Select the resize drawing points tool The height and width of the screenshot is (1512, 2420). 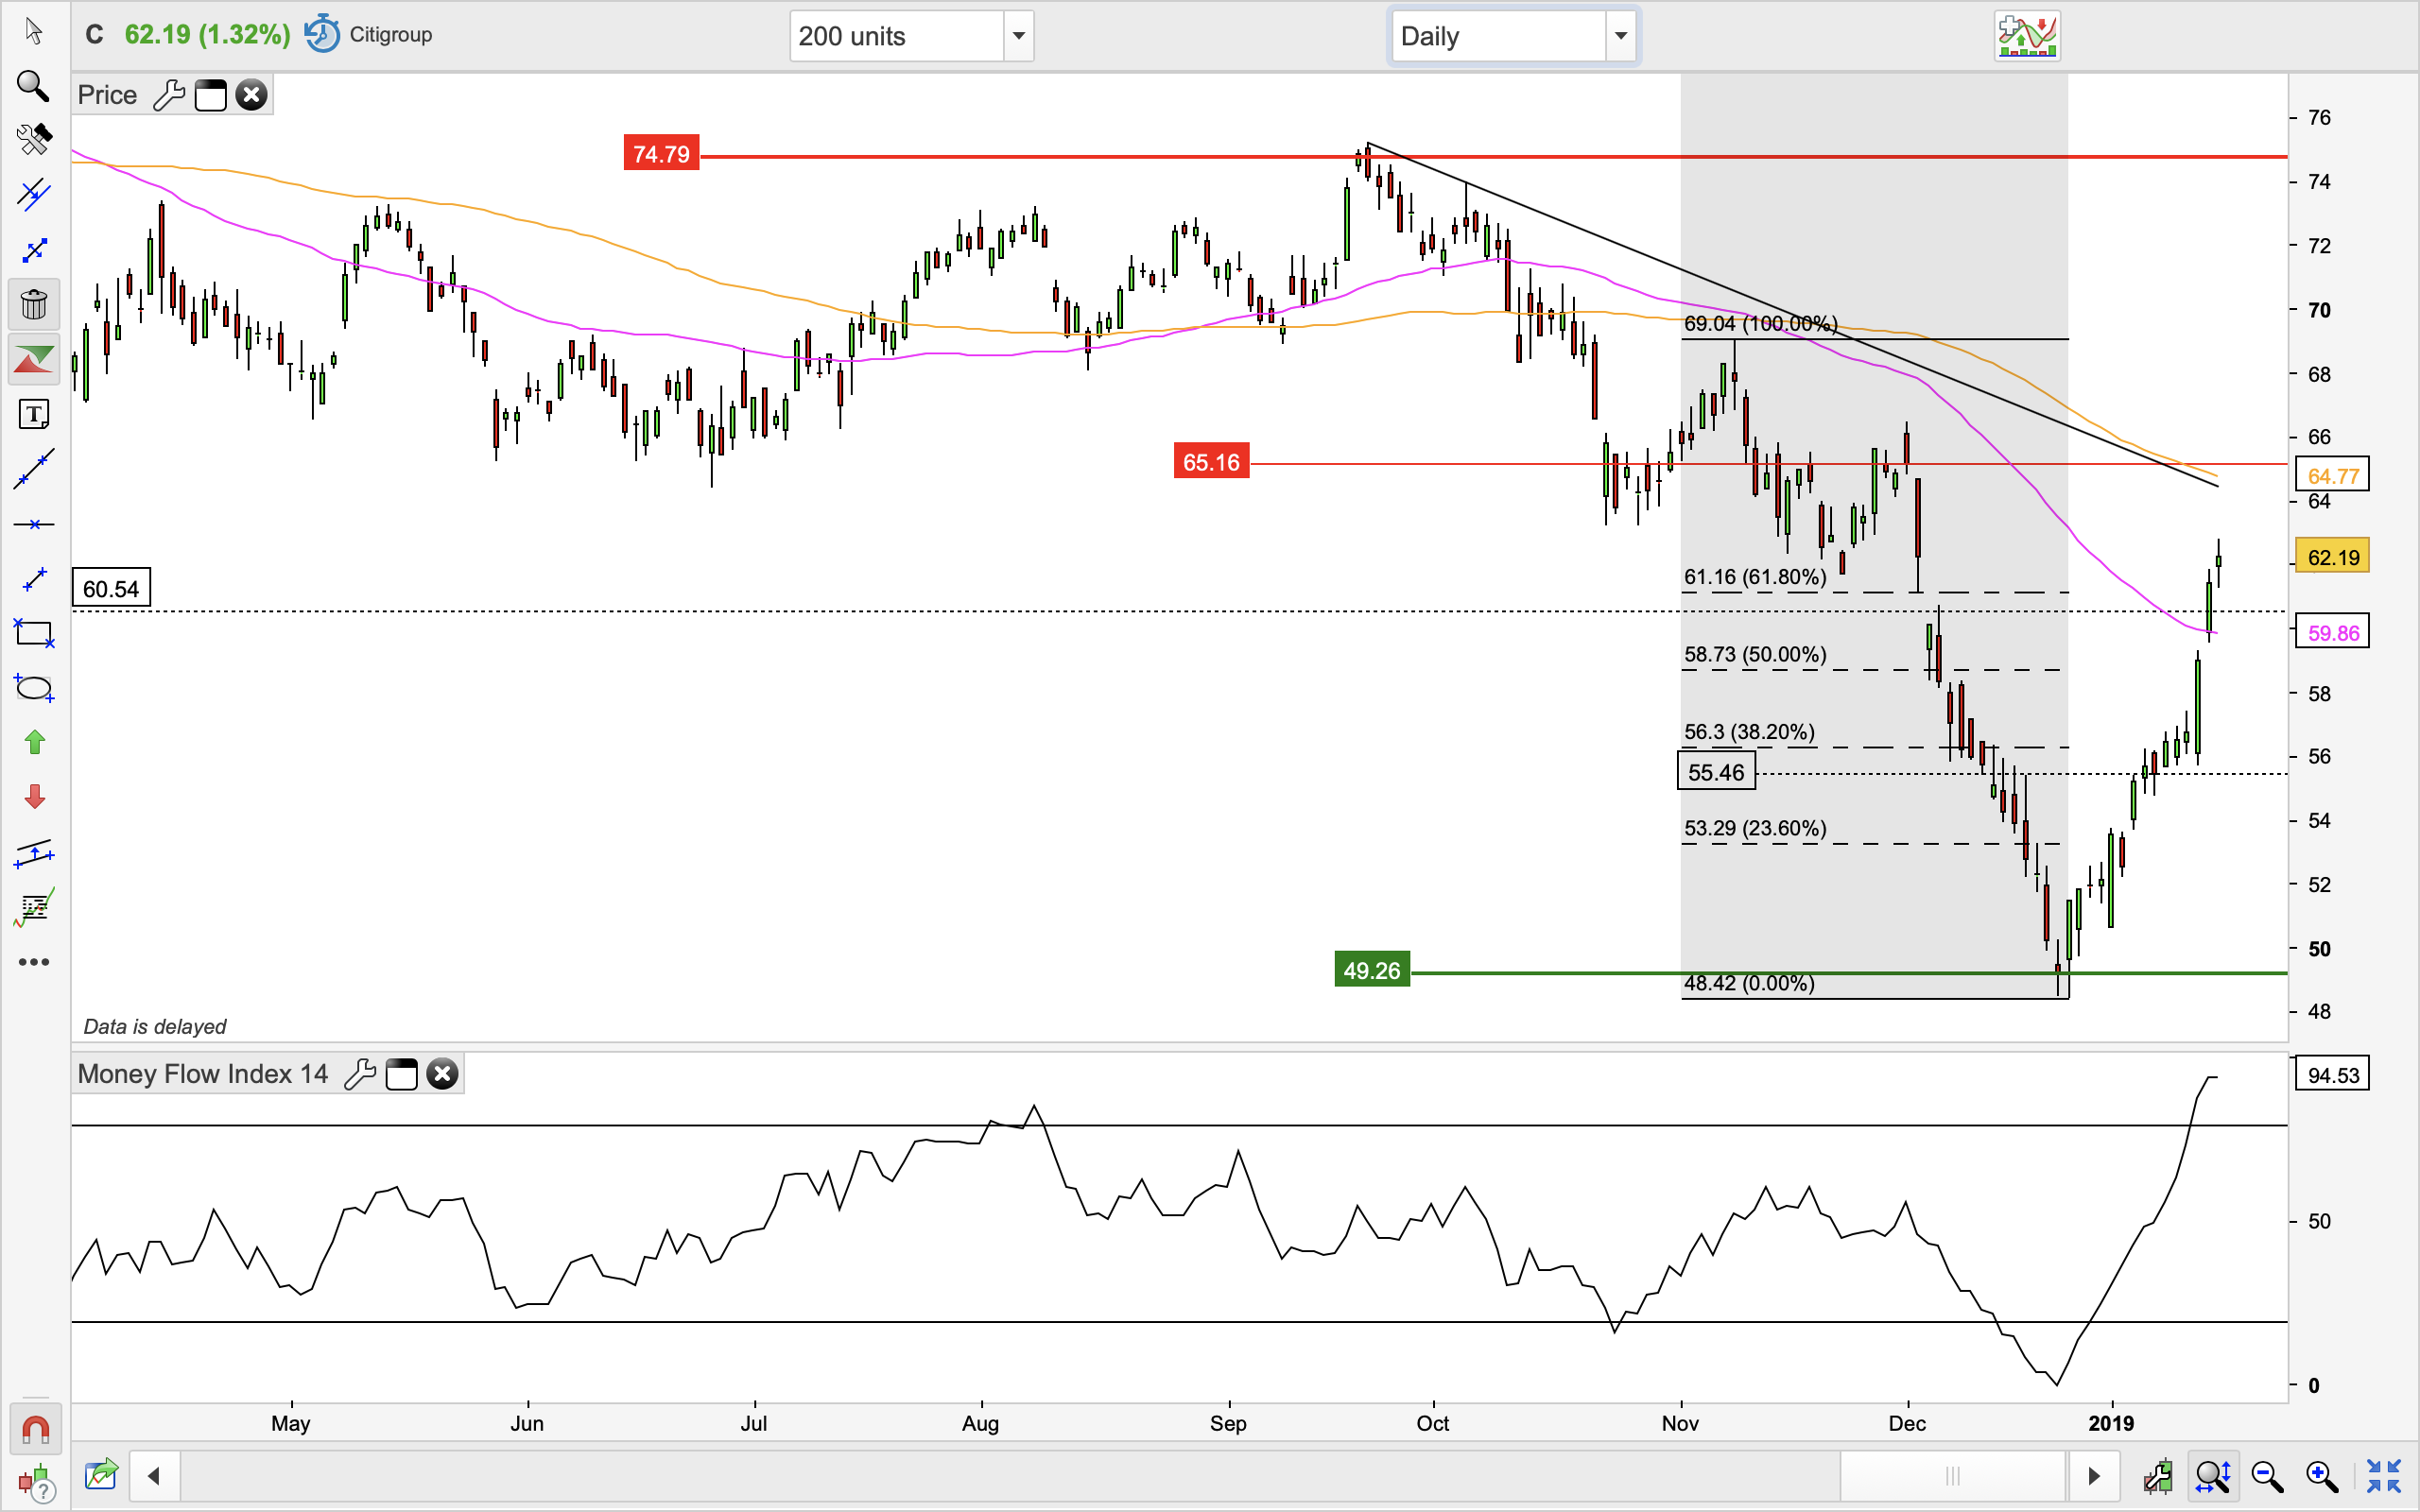34,250
